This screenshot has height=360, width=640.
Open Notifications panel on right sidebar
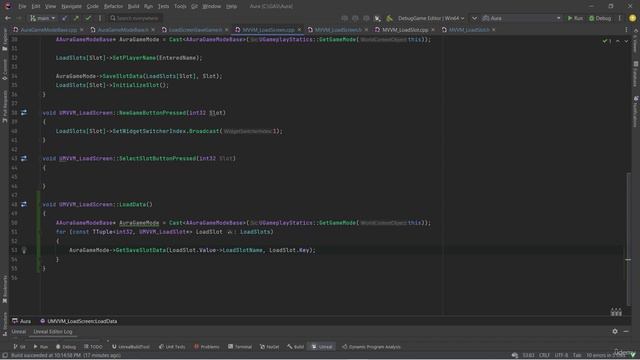tap(636, 112)
